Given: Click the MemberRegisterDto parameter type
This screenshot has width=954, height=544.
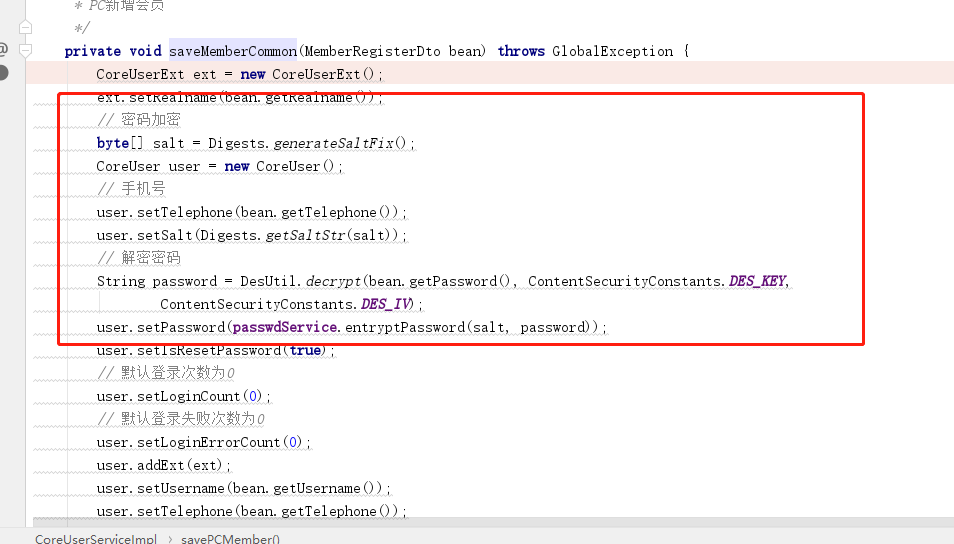Looking at the screenshot, I should 372,51.
